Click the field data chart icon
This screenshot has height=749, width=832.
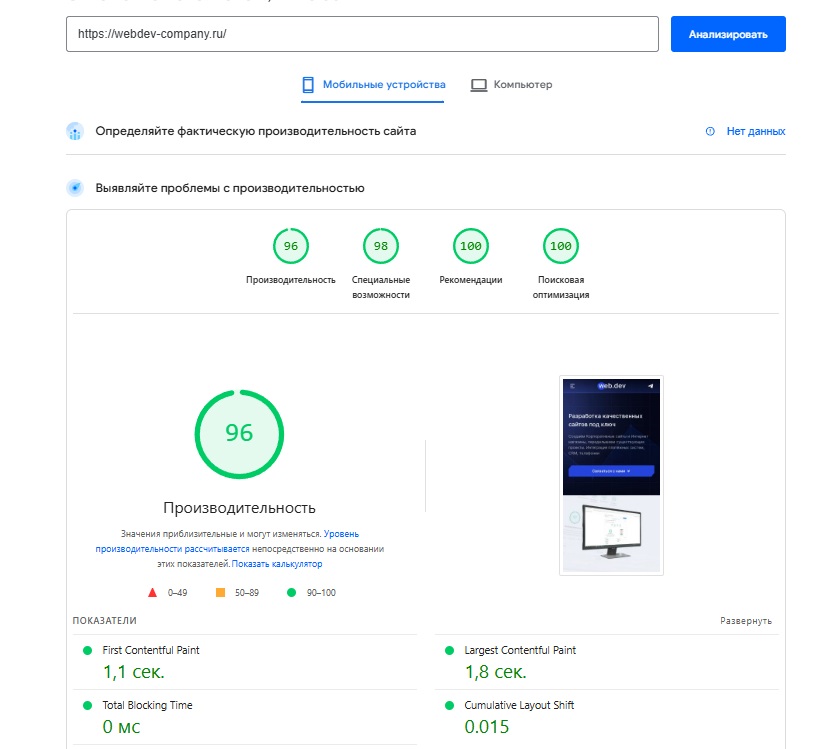[75, 131]
